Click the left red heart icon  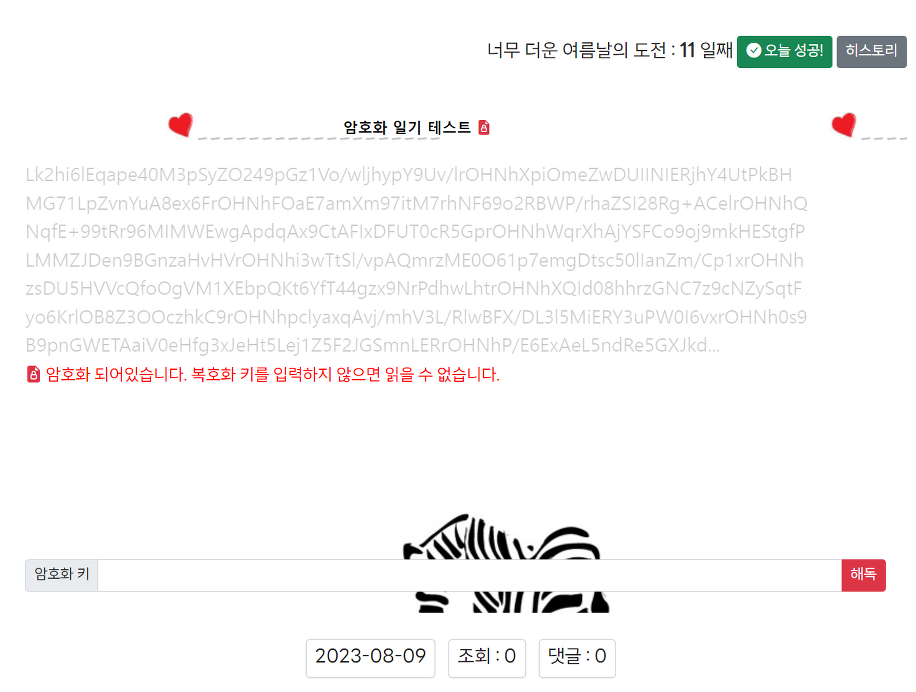click(181, 124)
